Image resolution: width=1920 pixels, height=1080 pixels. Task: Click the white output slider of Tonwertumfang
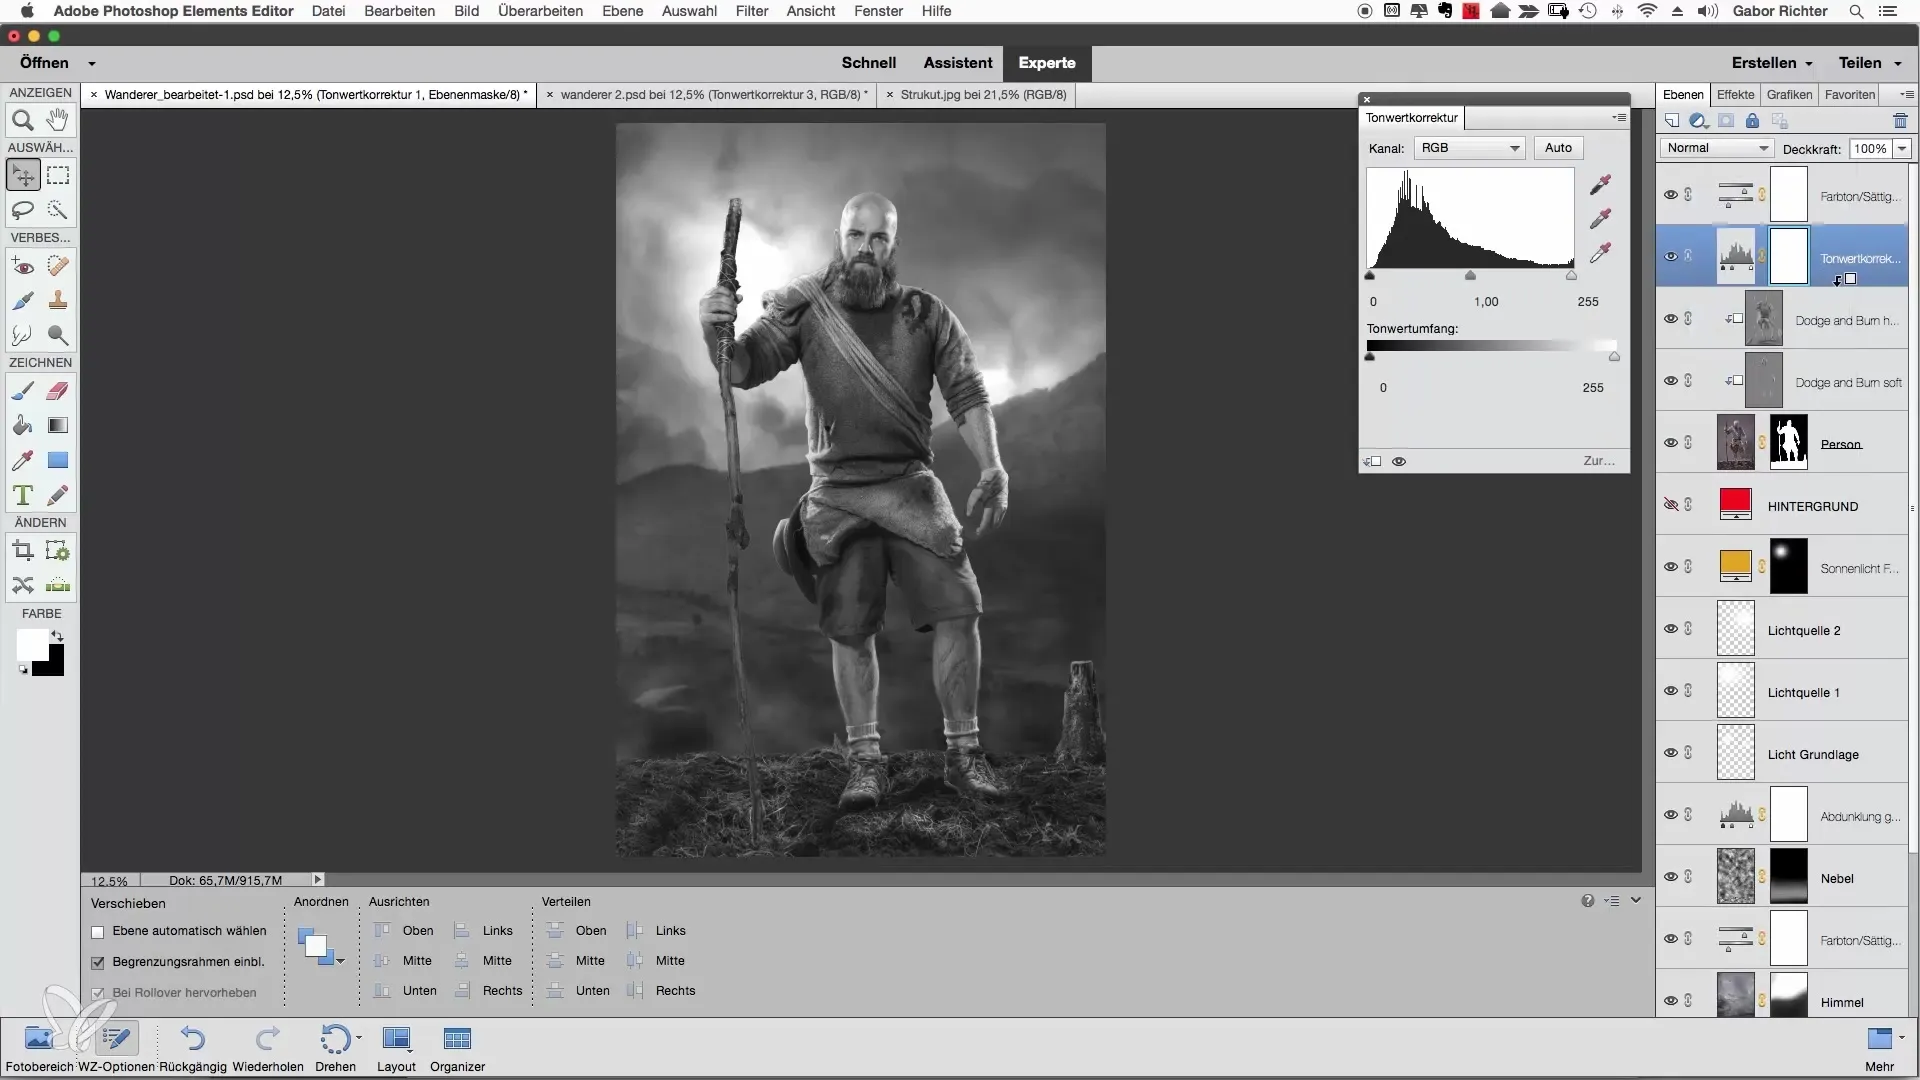[x=1614, y=356]
